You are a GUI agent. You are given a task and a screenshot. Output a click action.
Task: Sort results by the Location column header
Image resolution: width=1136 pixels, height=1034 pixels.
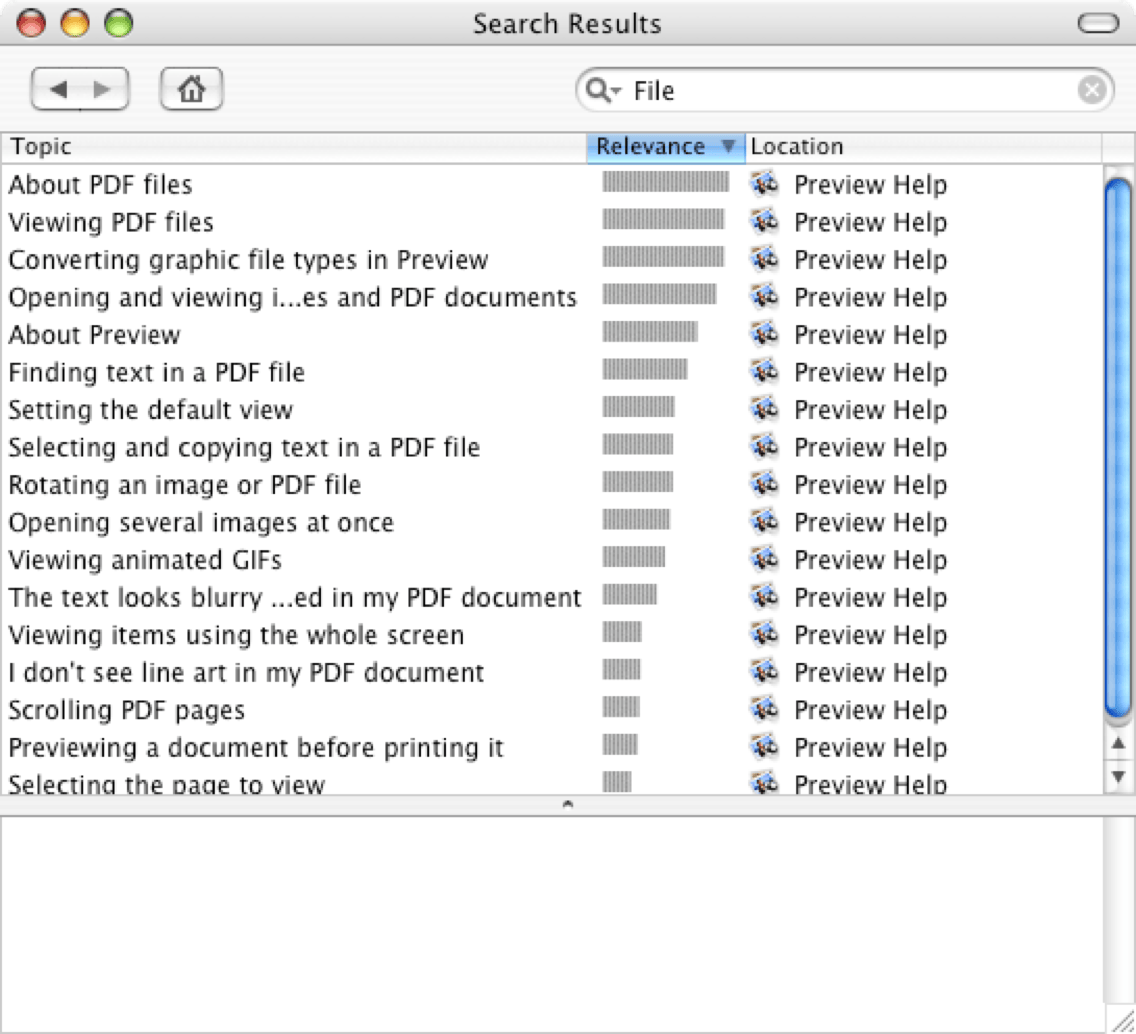tap(923, 147)
